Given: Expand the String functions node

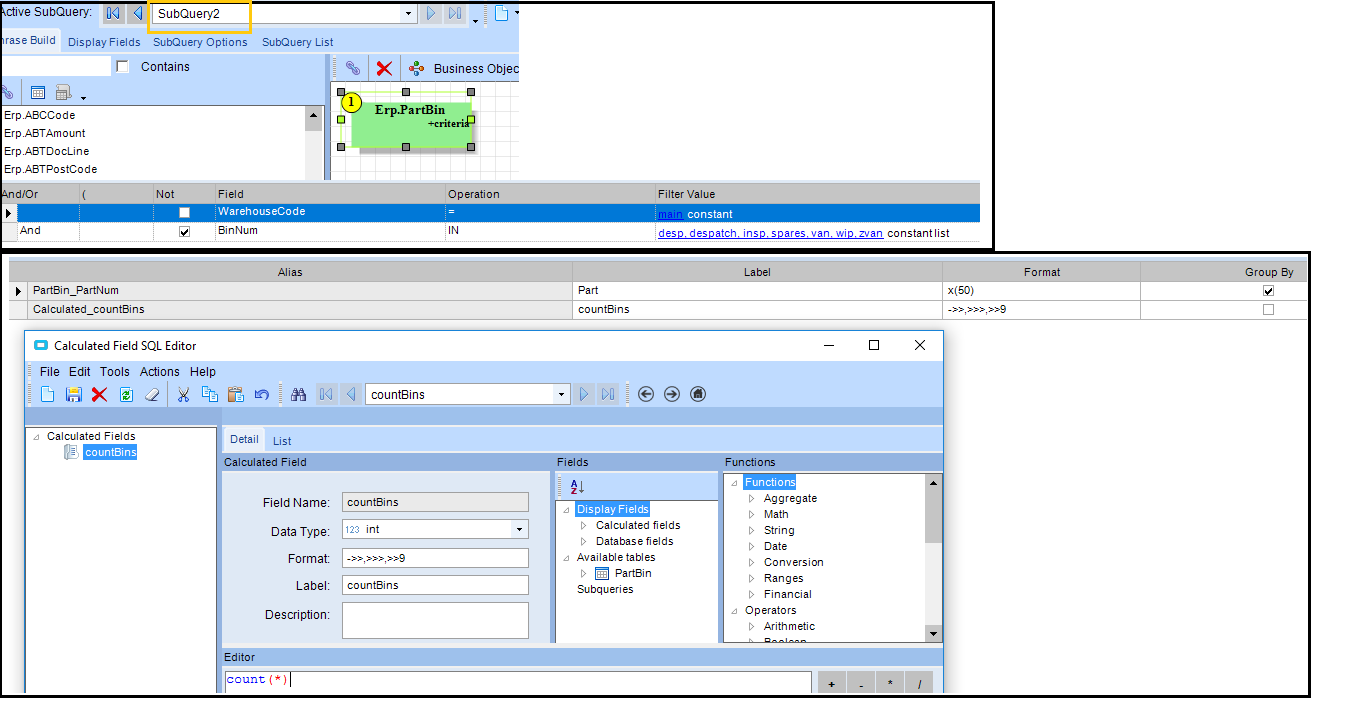Looking at the screenshot, I should click(752, 530).
